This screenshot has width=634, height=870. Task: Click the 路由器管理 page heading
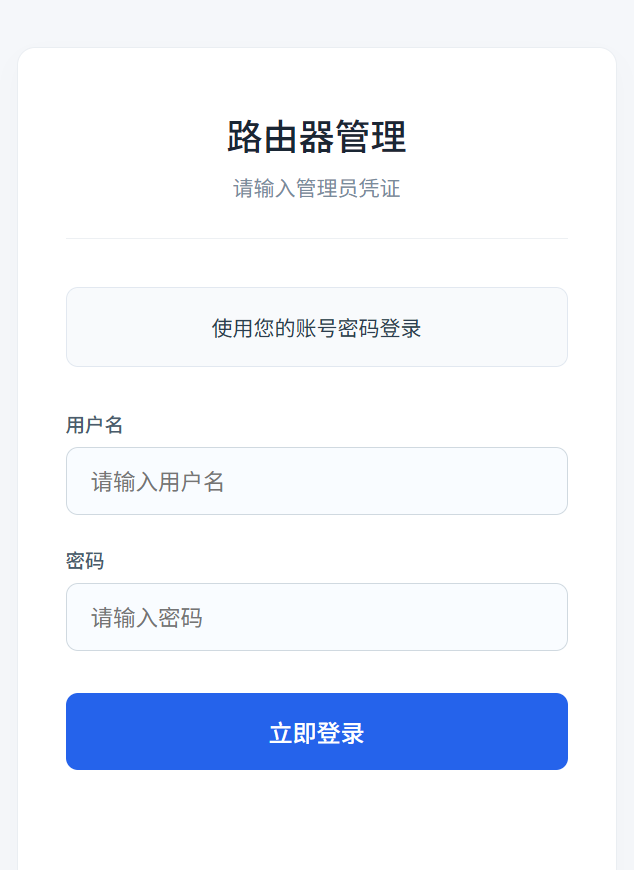click(316, 137)
